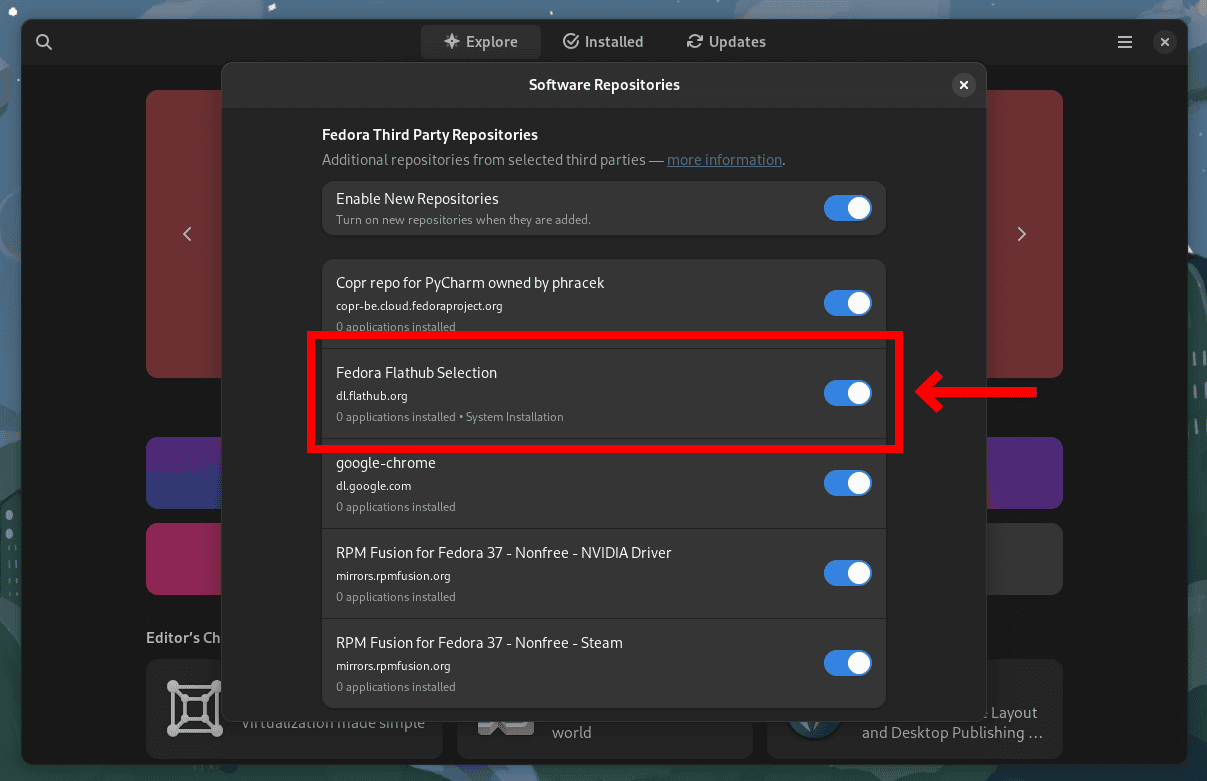Select the Explore tab
This screenshot has width=1207, height=781.
point(481,41)
